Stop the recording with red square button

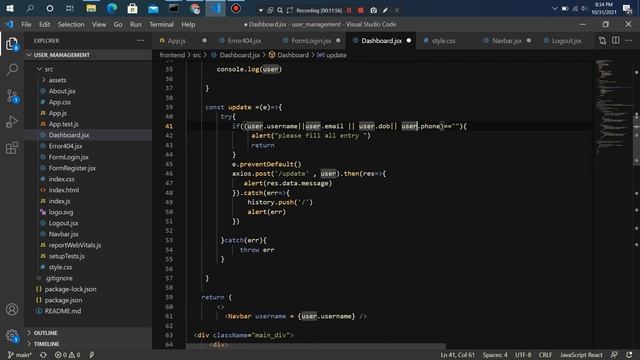(361, 10)
